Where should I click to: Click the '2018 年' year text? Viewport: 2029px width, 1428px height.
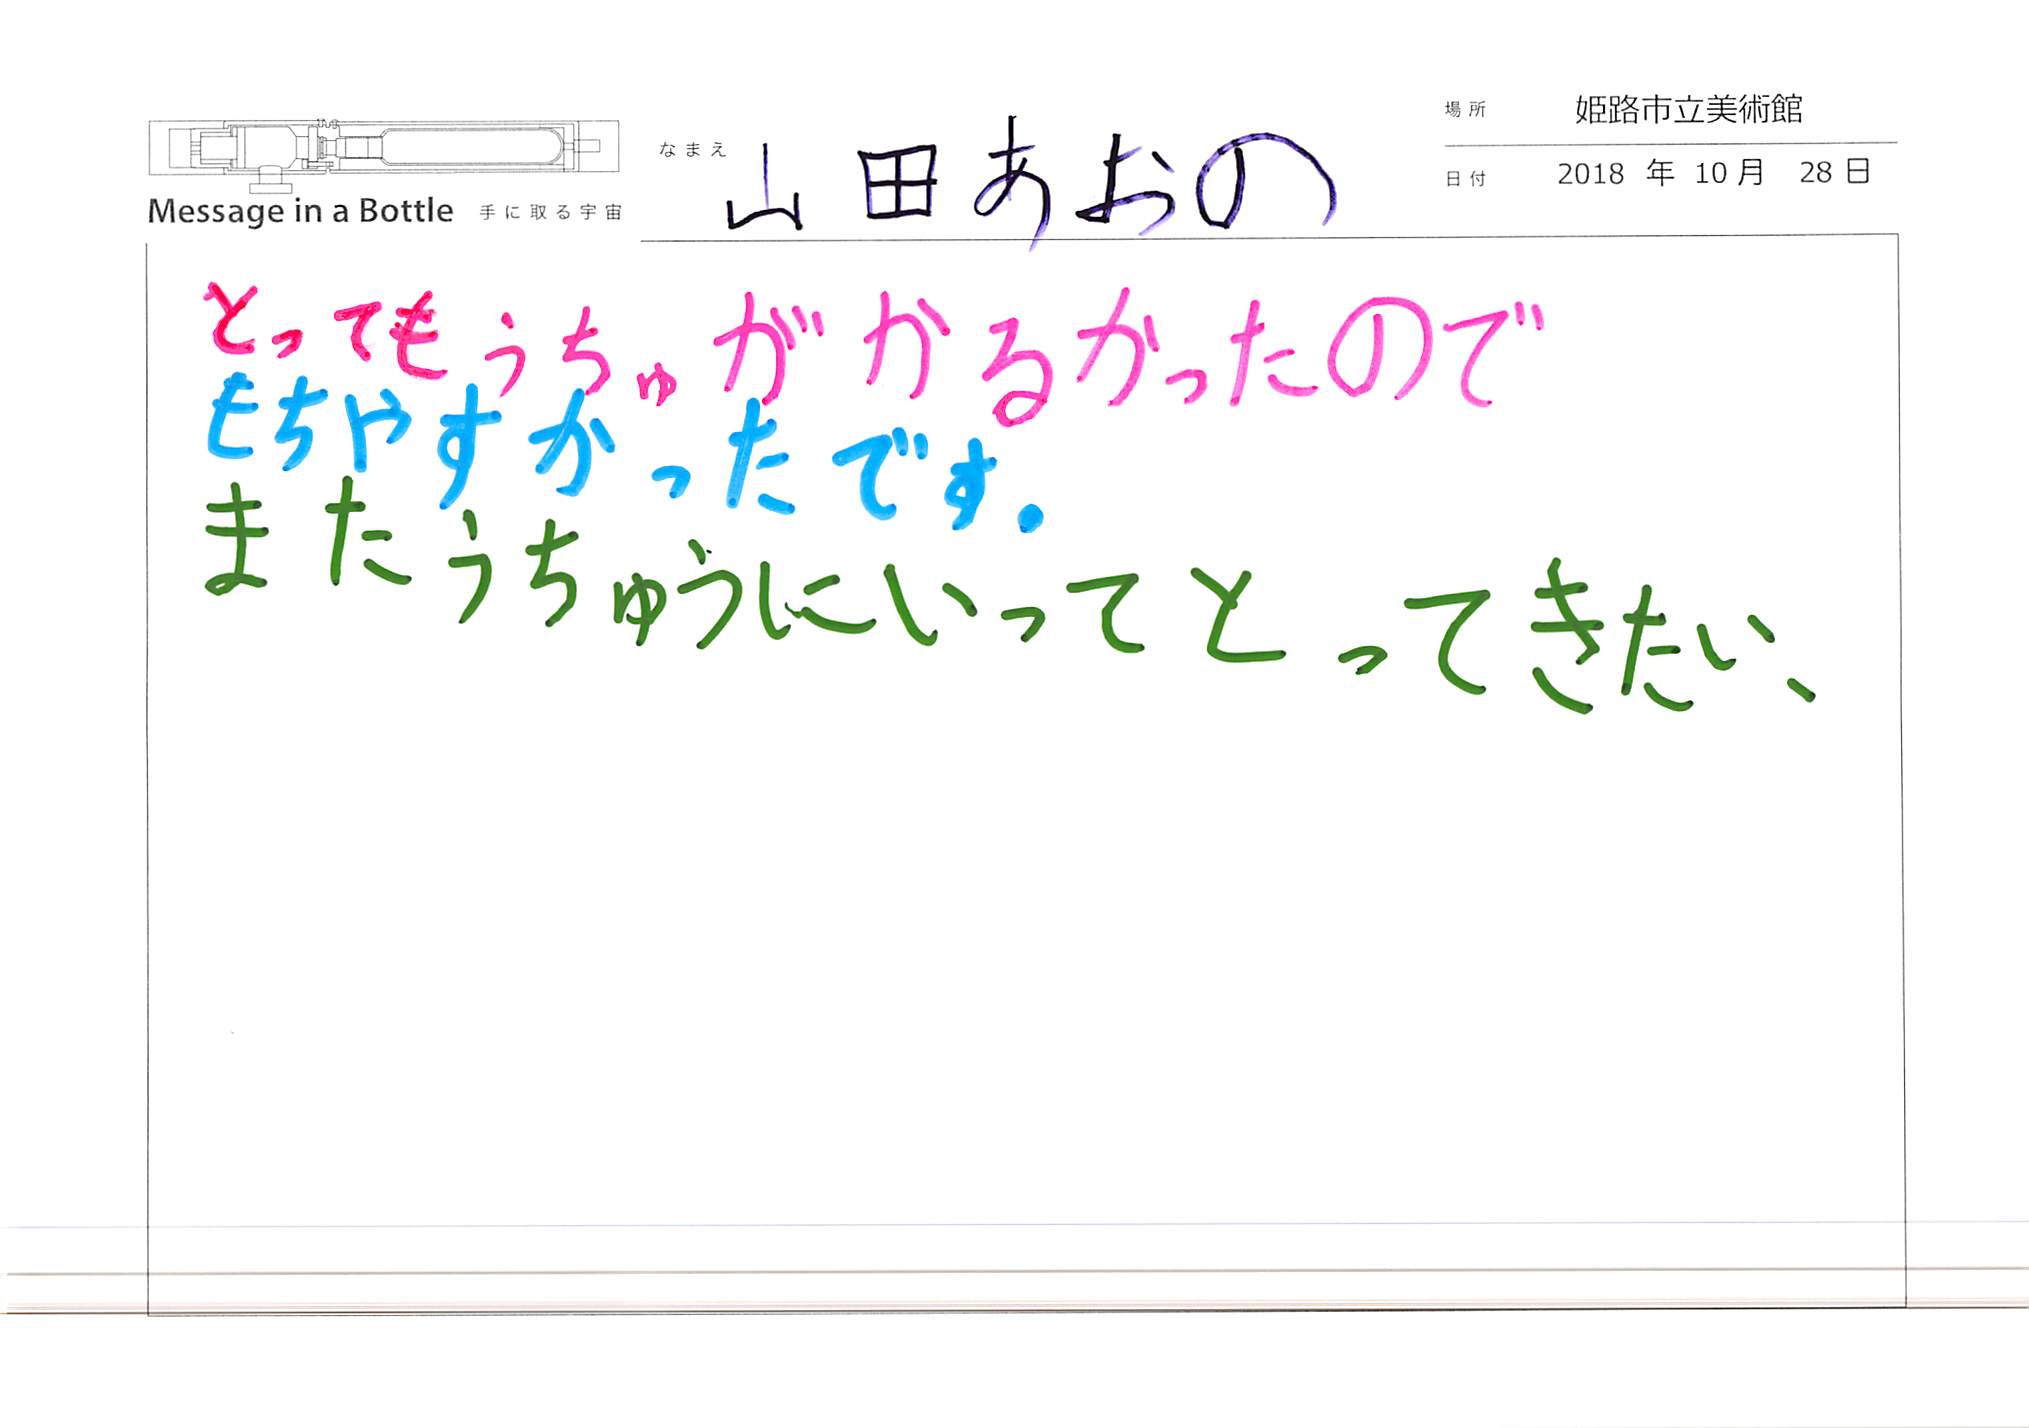[x=1616, y=173]
